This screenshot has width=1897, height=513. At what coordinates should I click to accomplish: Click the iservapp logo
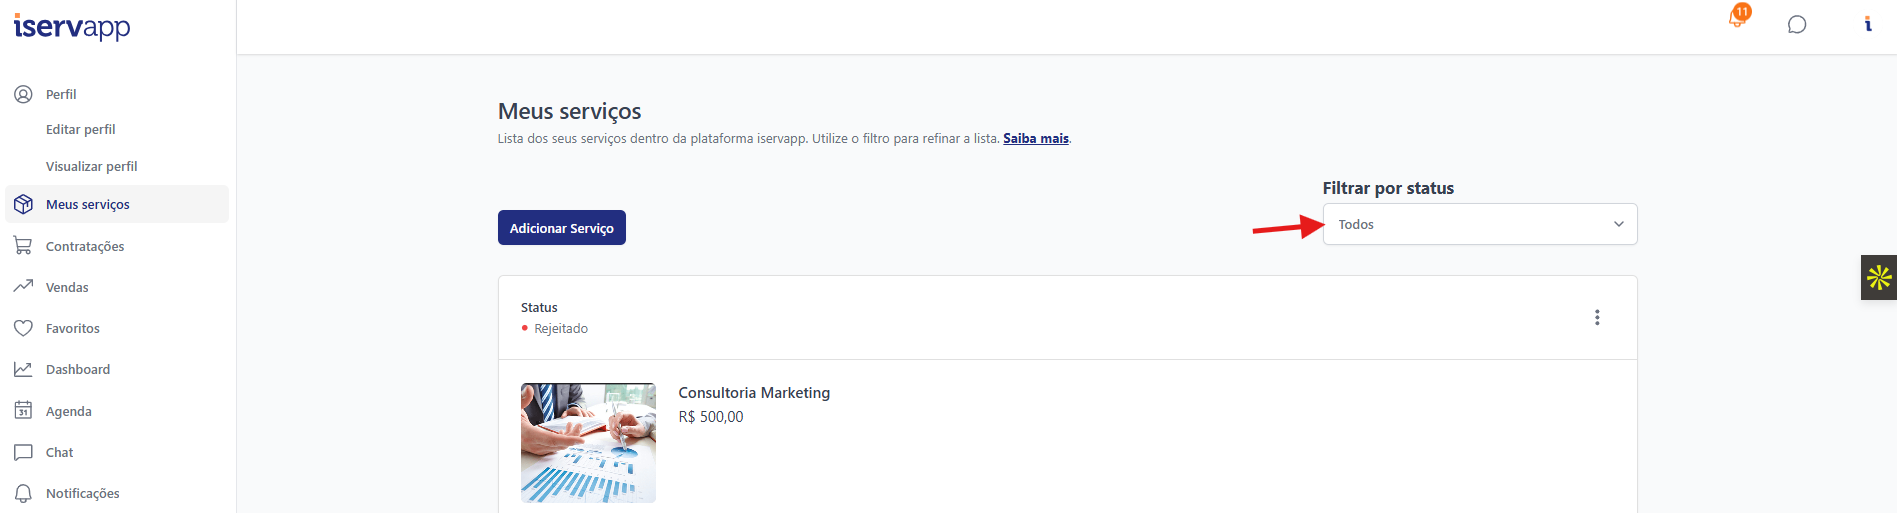click(x=72, y=26)
